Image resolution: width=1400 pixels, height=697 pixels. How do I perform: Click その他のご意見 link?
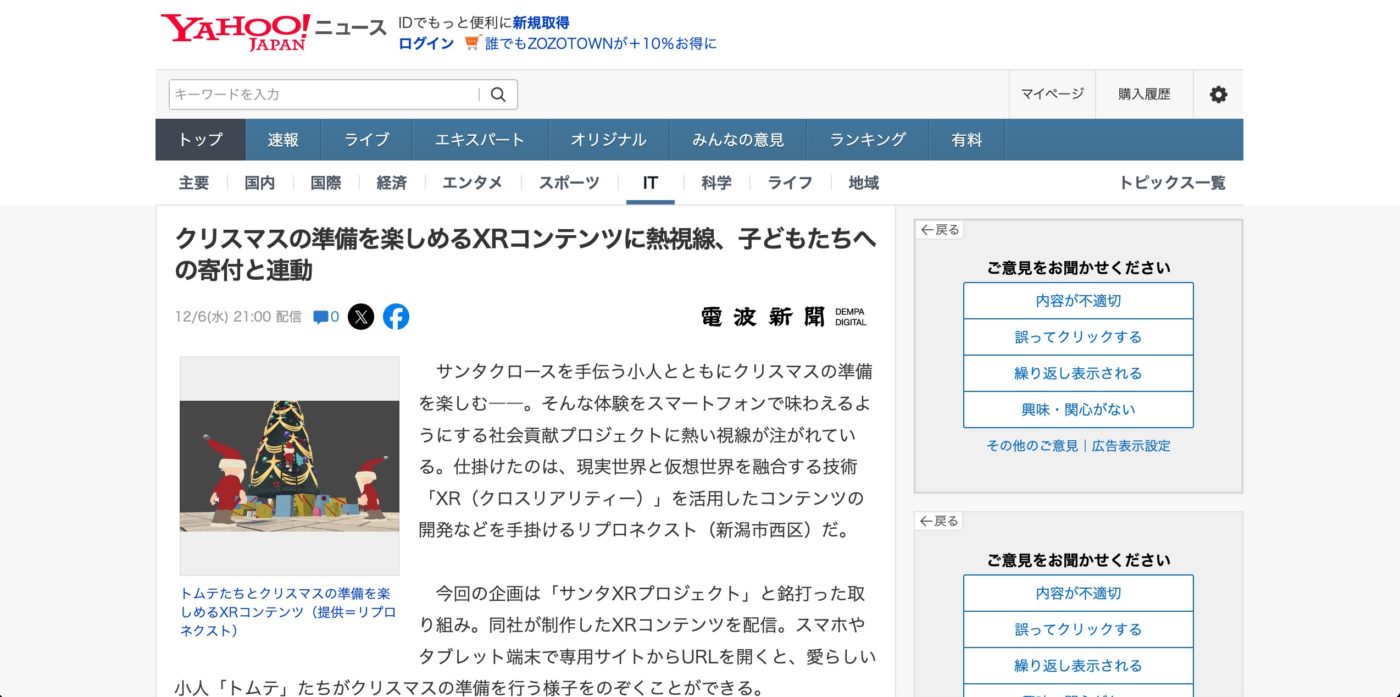(1033, 446)
